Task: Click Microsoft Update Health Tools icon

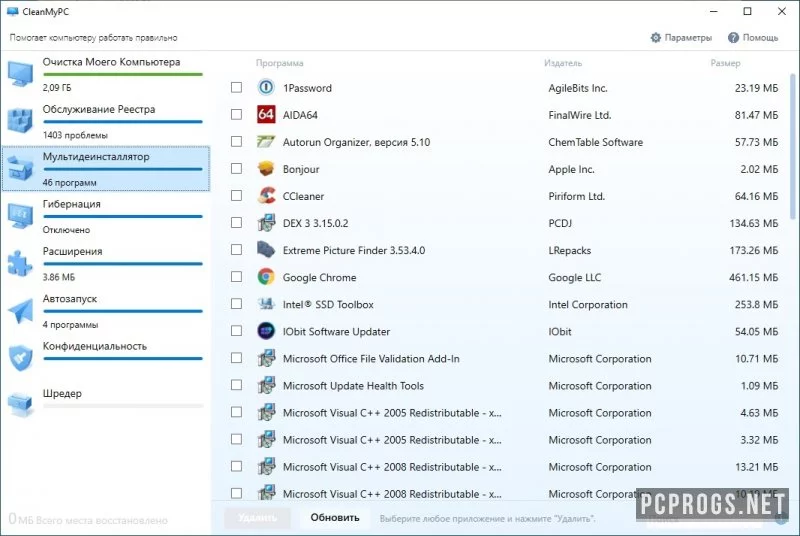Action: (x=266, y=385)
